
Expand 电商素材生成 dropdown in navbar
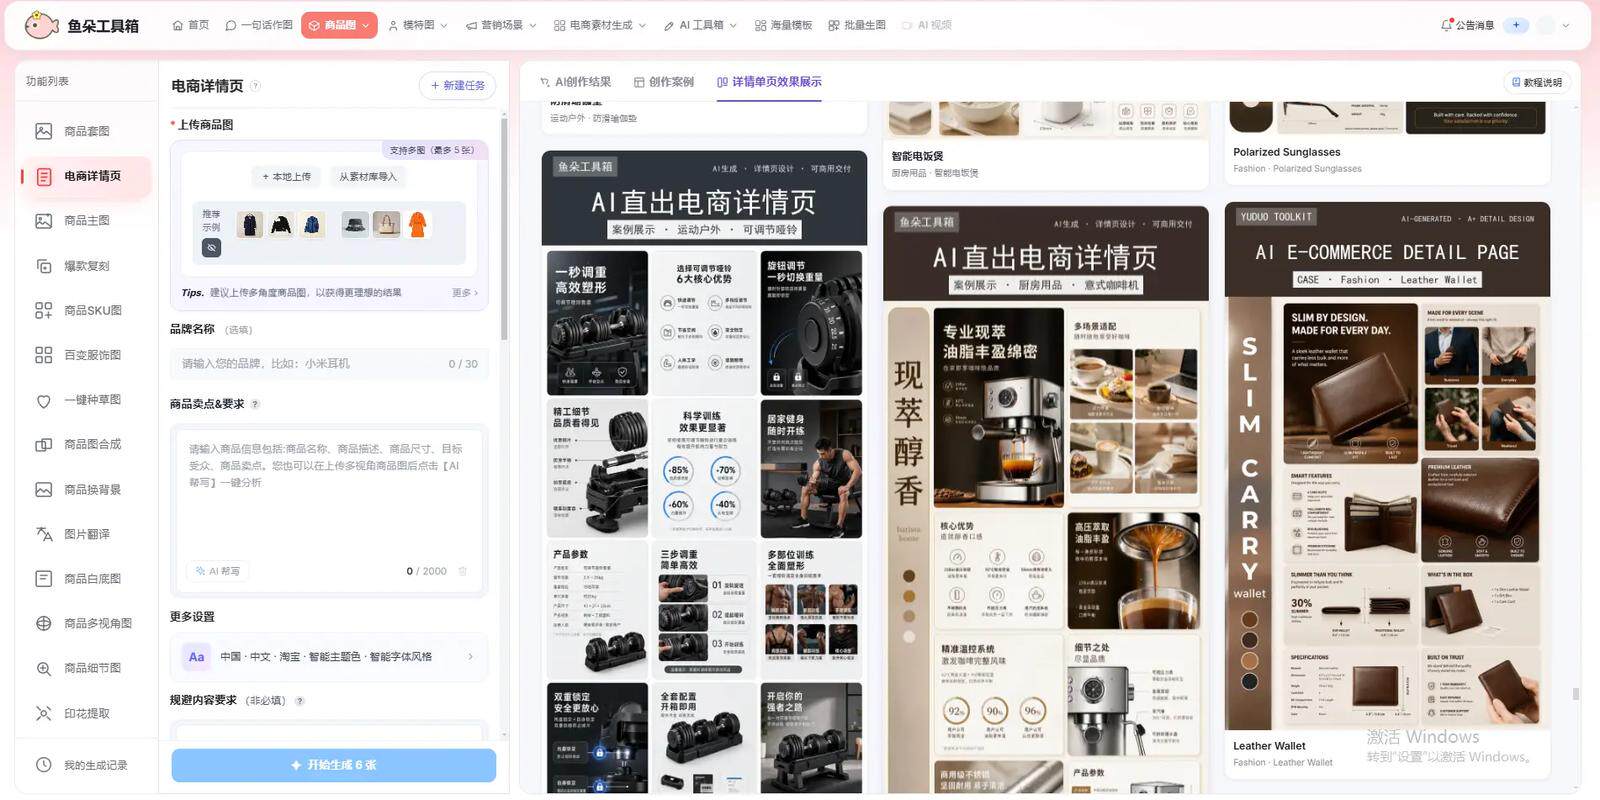coord(600,25)
